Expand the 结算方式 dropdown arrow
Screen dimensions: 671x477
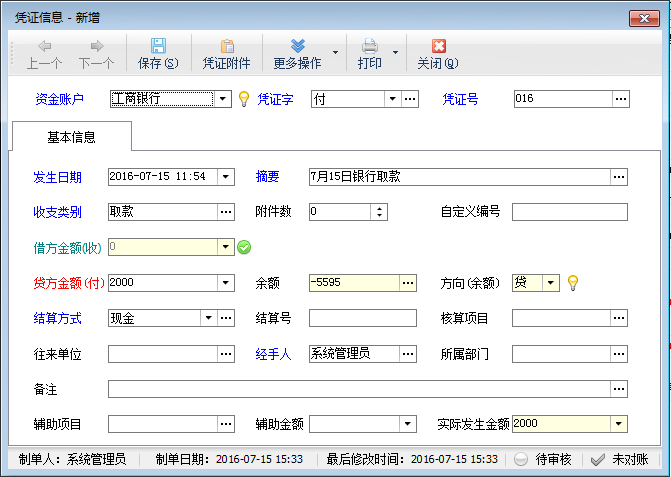(x=208, y=318)
